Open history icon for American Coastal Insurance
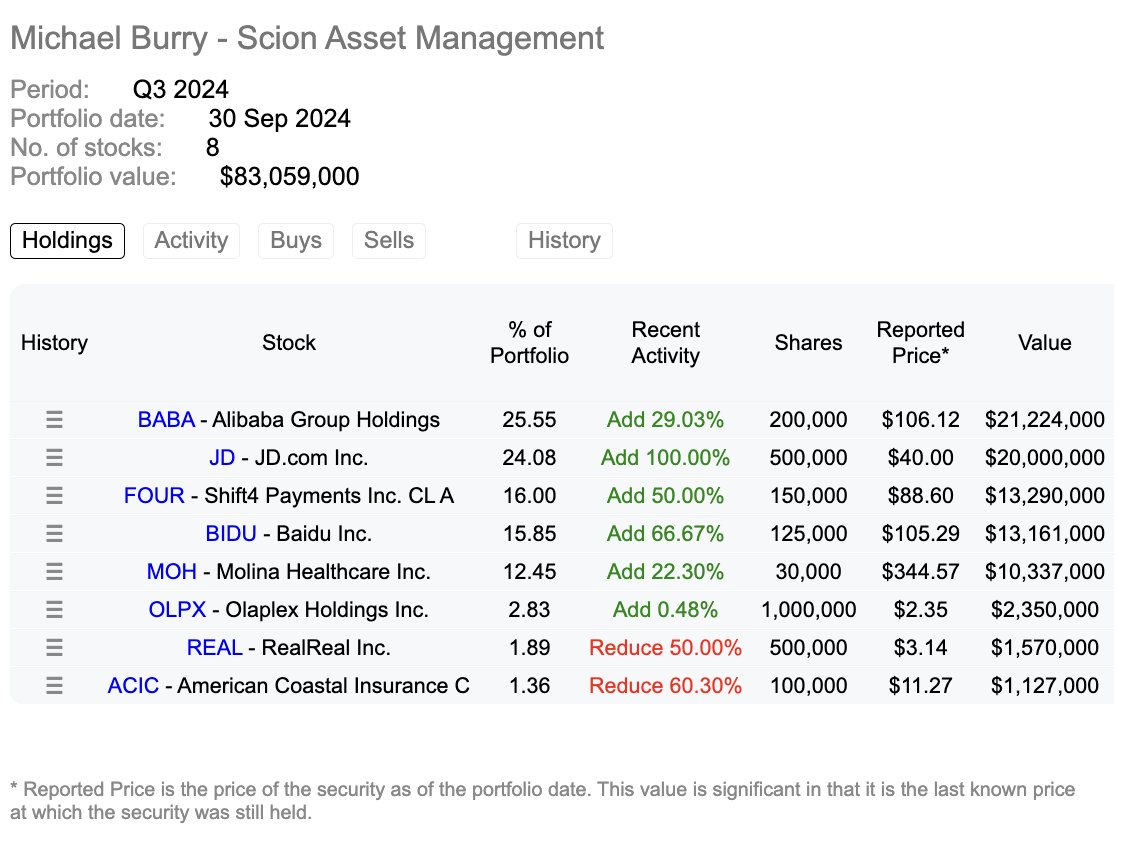 (x=54, y=685)
